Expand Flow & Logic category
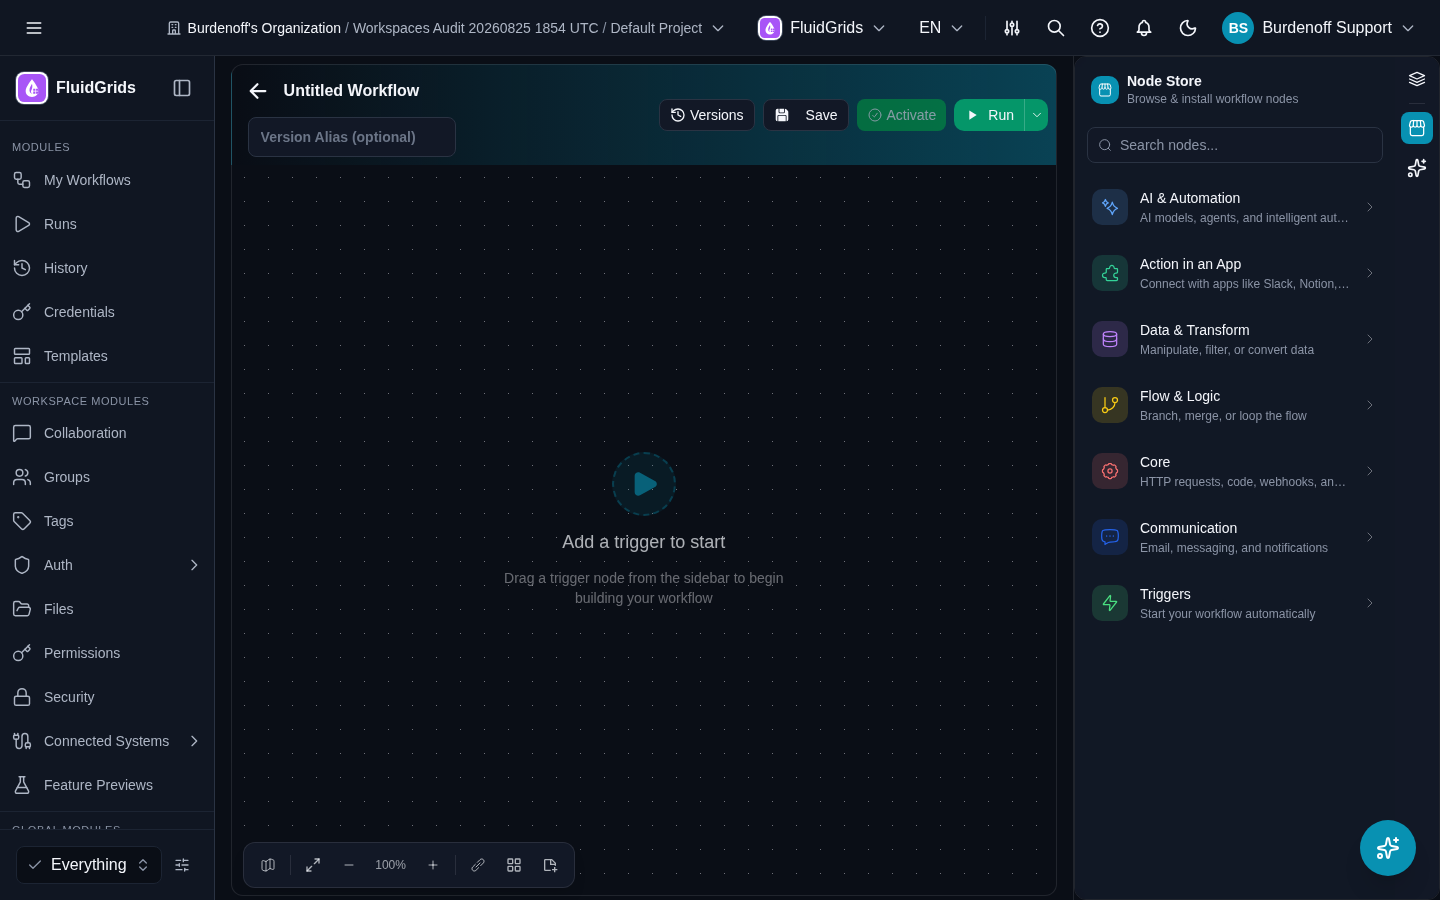This screenshot has height=900, width=1440. pos(1235,405)
